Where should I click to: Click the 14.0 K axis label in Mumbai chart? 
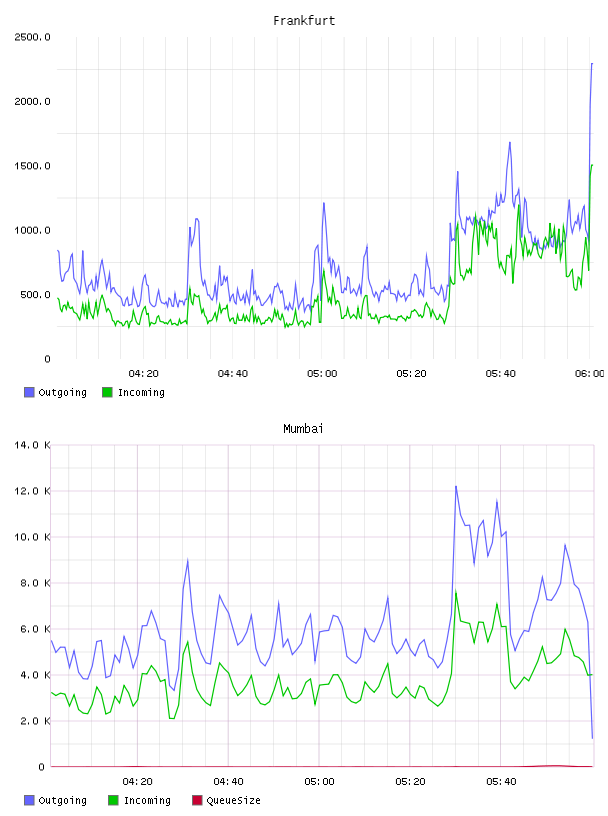[32, 445]
